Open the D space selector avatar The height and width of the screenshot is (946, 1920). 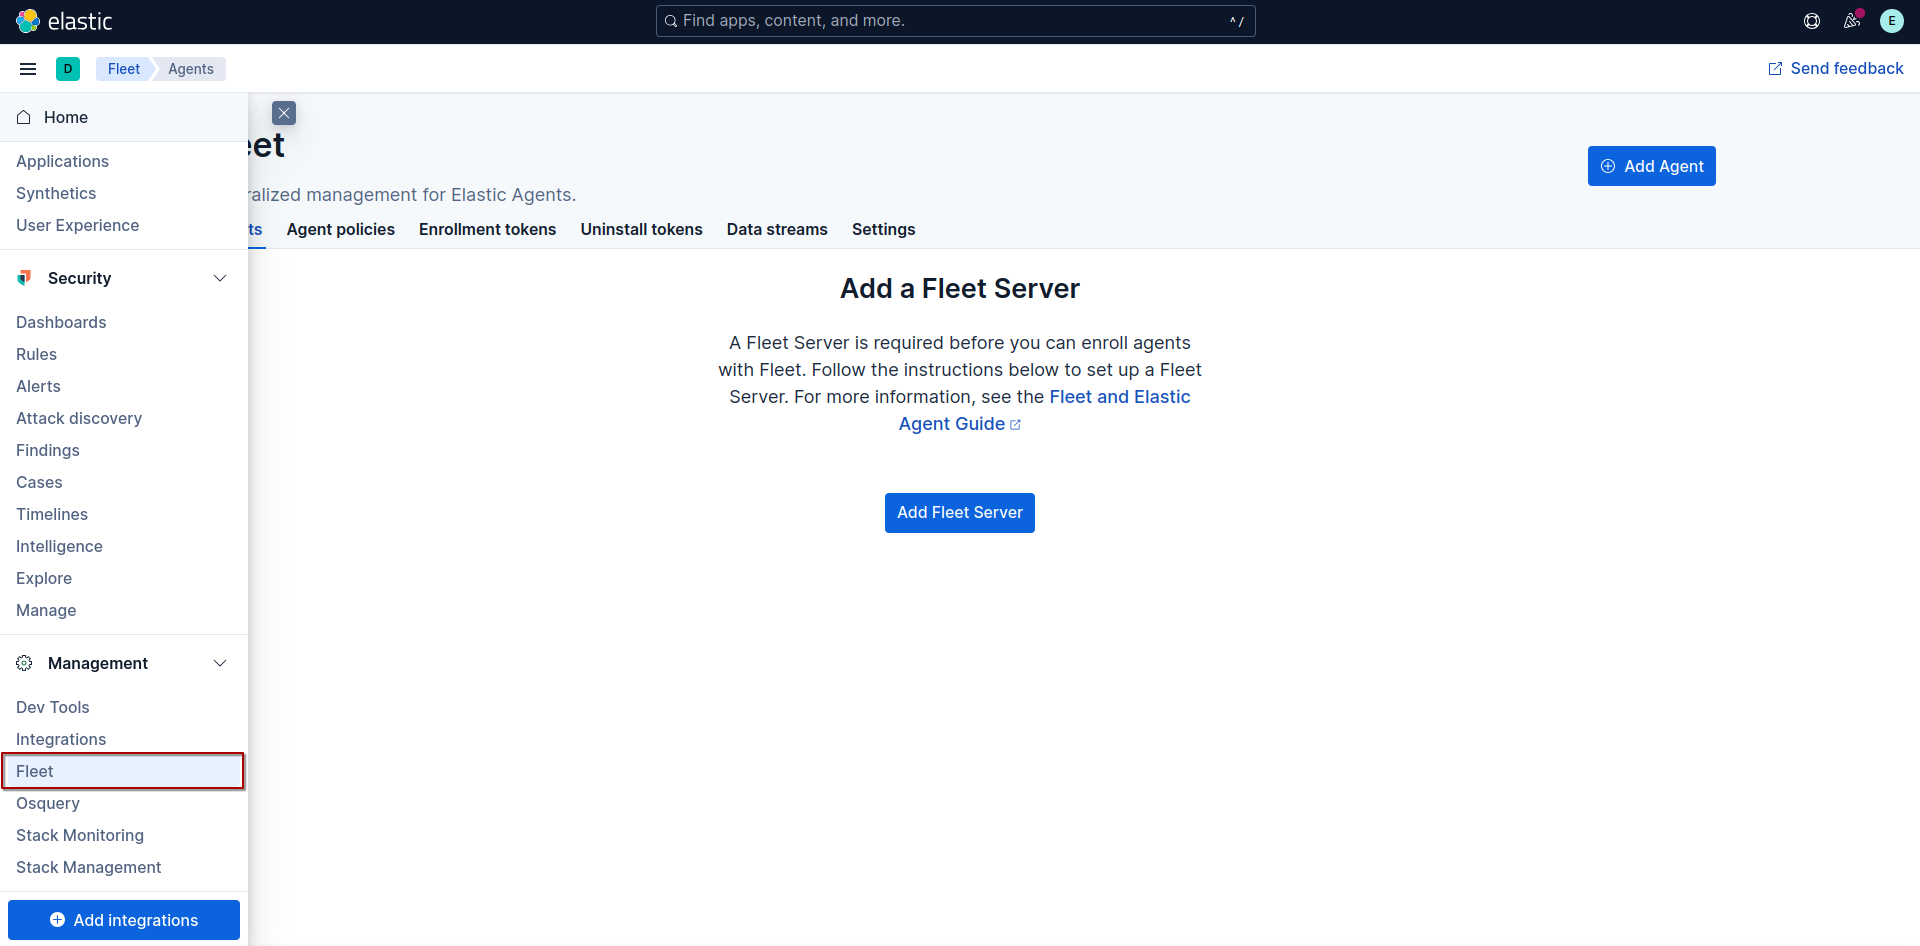click(x=68, y=69)
